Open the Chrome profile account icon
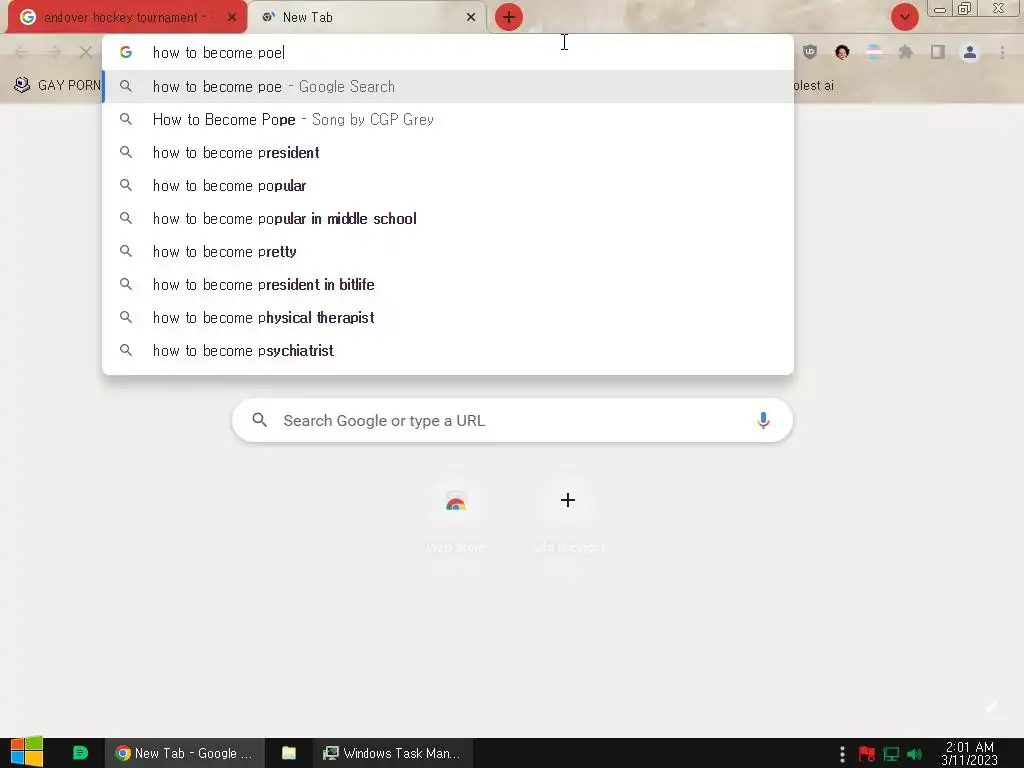1024x768 pixels. pyautogui.click(x=970, y=52)
